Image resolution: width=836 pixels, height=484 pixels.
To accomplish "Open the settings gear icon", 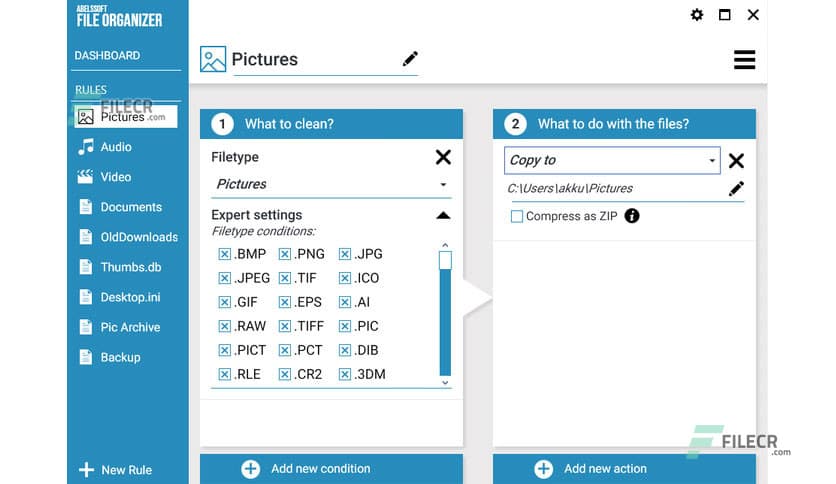I will point(697,15).
